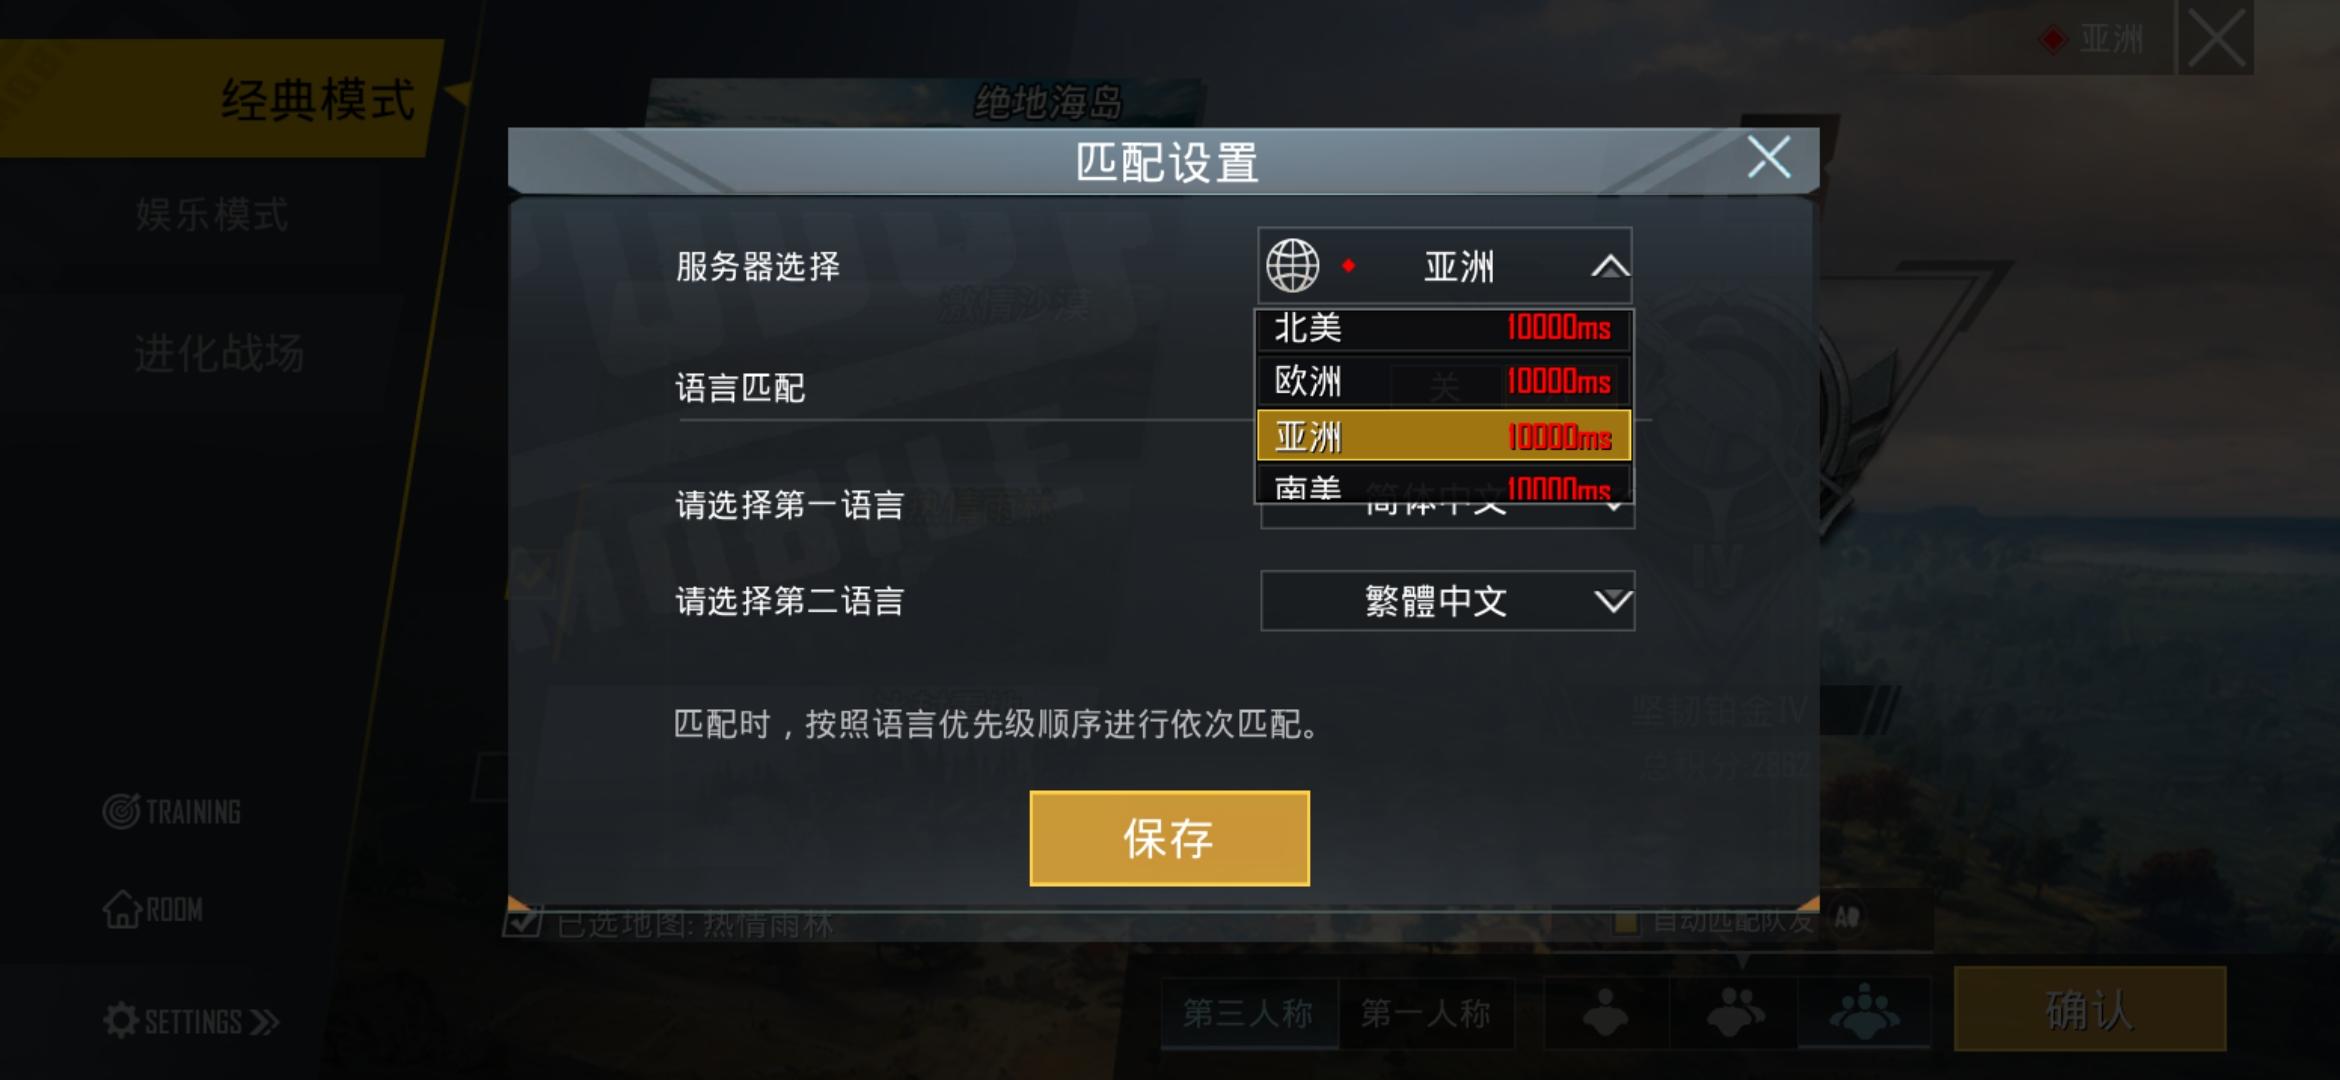Image resolution: width=2340 pixels, height=1080 pixels.
Task: Toggle 自动匹配队友 checkbox
Action: pos(1626,920)
